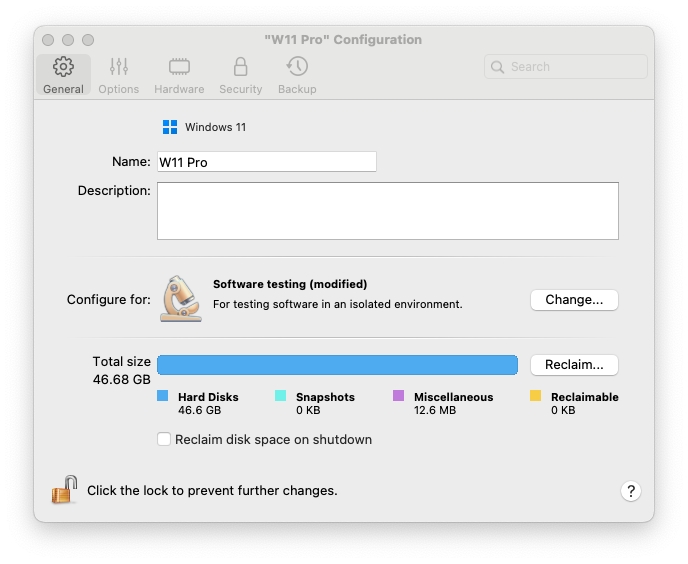Image resolution: width=688 pixels, height=564 pixels.
Task: Click the Name field containing W11 Pro
Action: (266, 162)
